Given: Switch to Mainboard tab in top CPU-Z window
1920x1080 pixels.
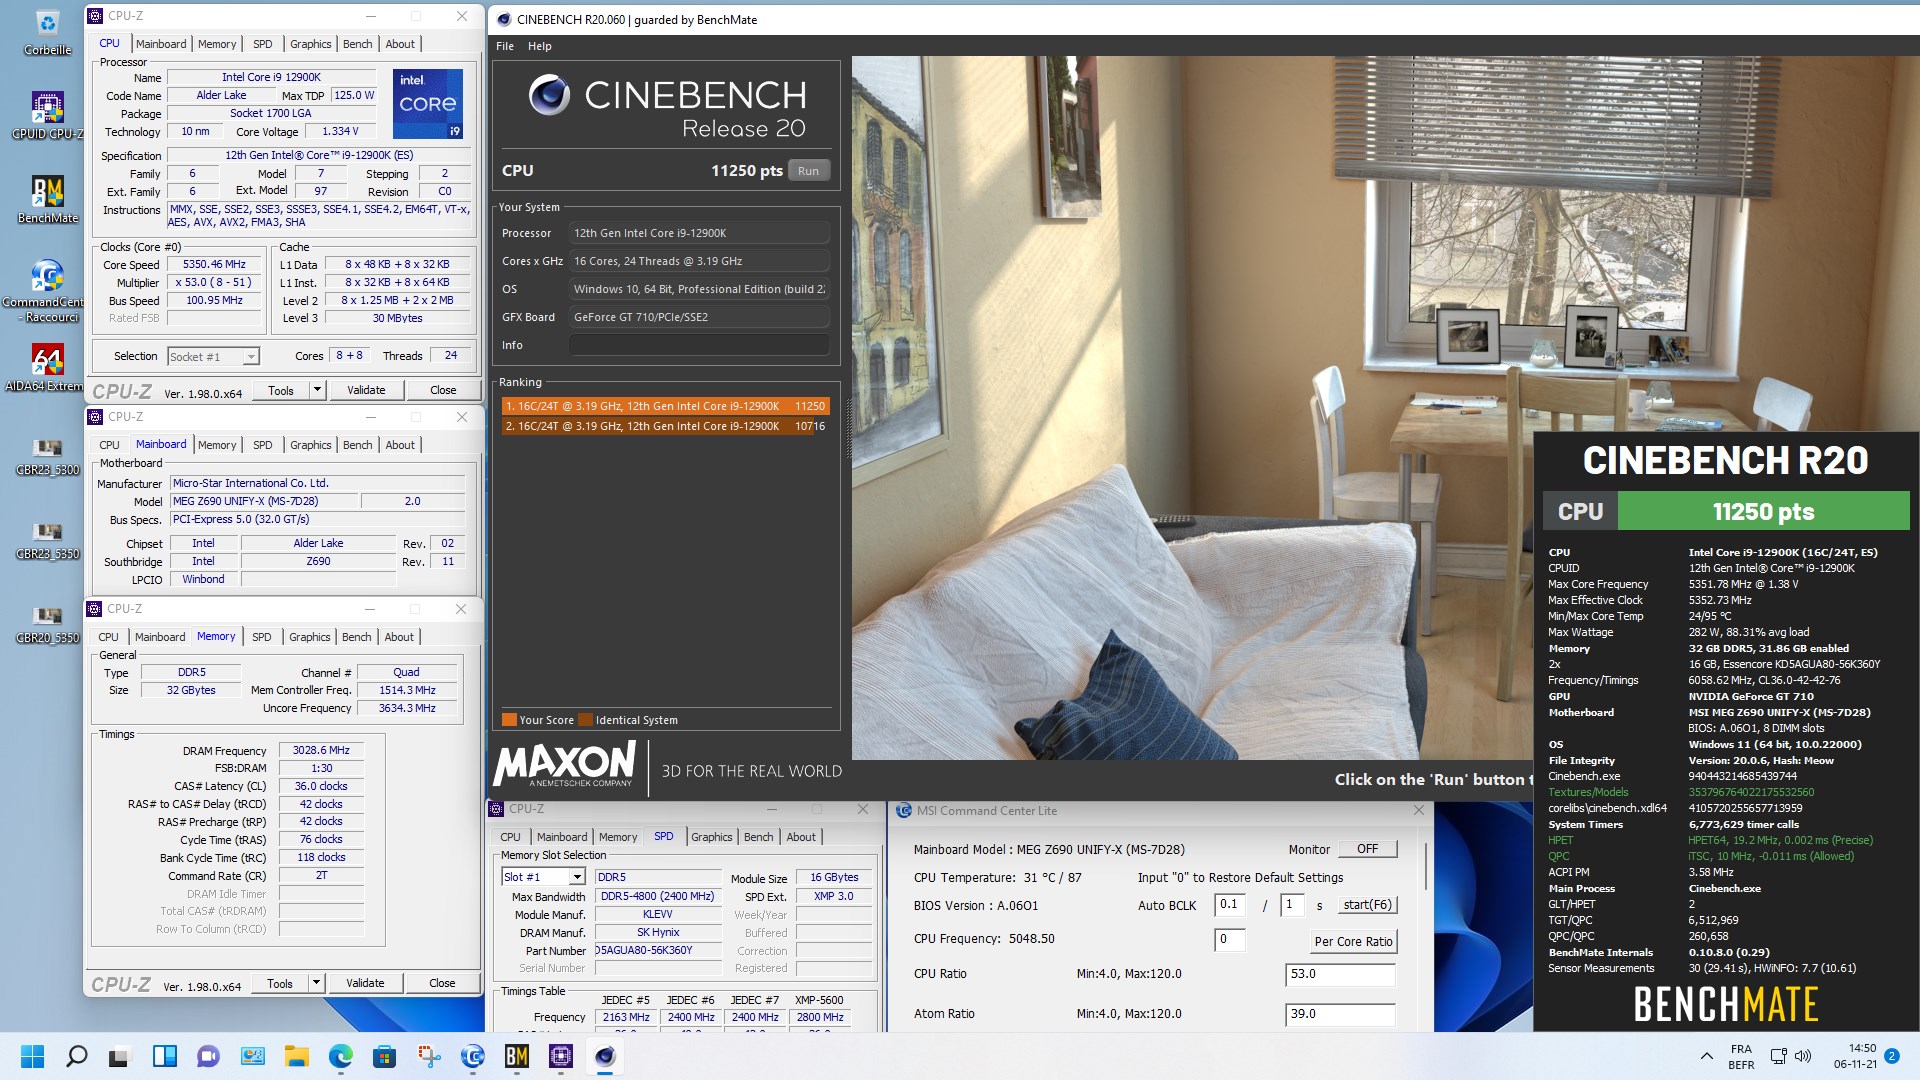Looking at the screenshot, I should (x=161, y=44).
